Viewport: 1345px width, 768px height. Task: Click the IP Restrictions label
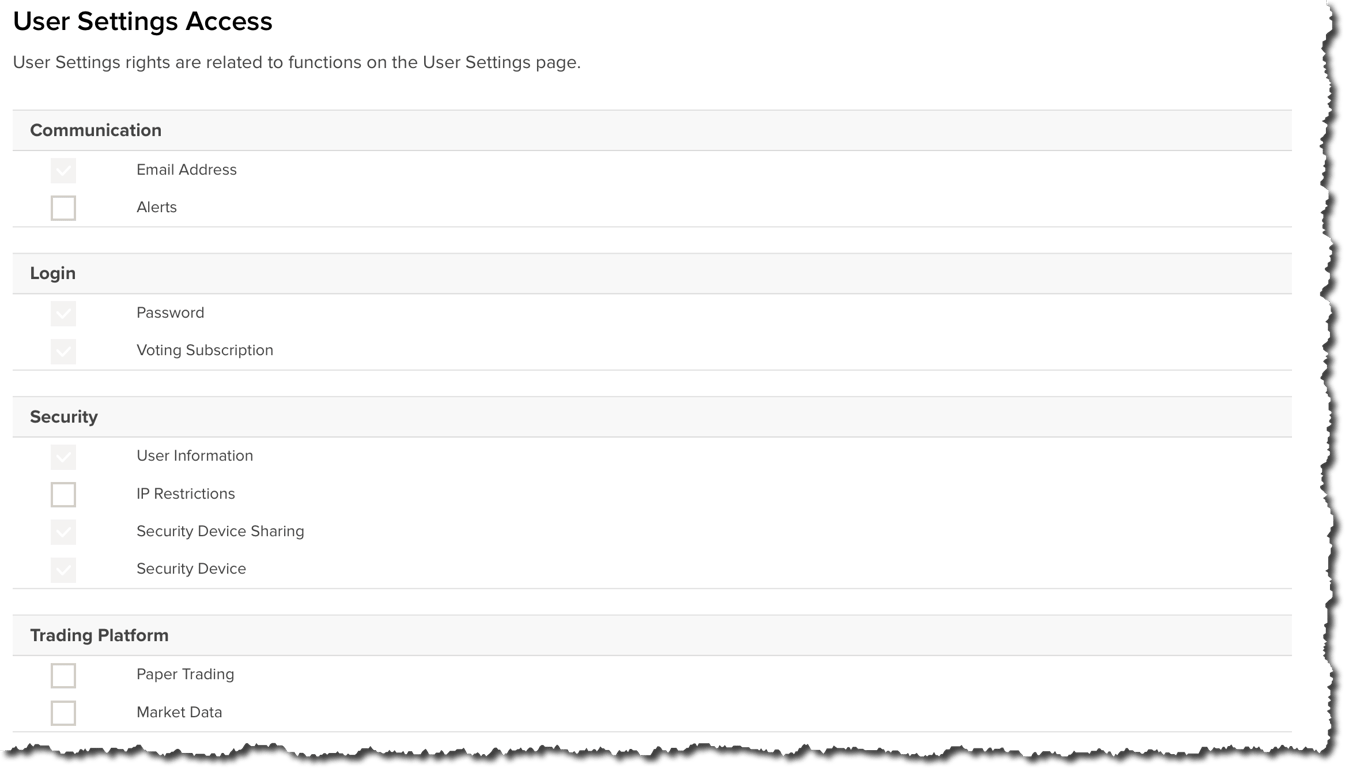[x=186, y=493]
